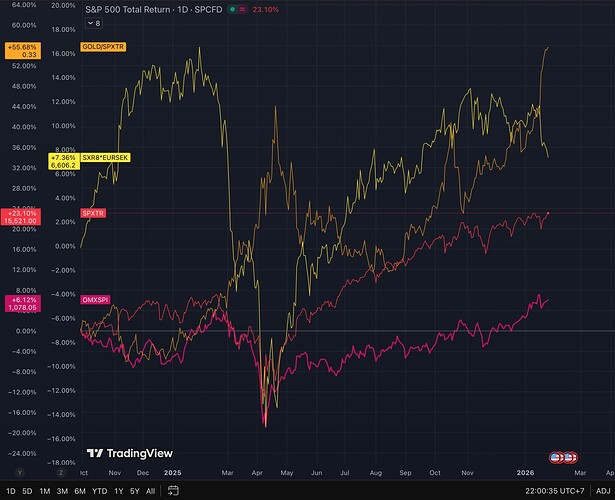Switch to the 3M range
Screen dimensions: 615x500
coord(62,491)
